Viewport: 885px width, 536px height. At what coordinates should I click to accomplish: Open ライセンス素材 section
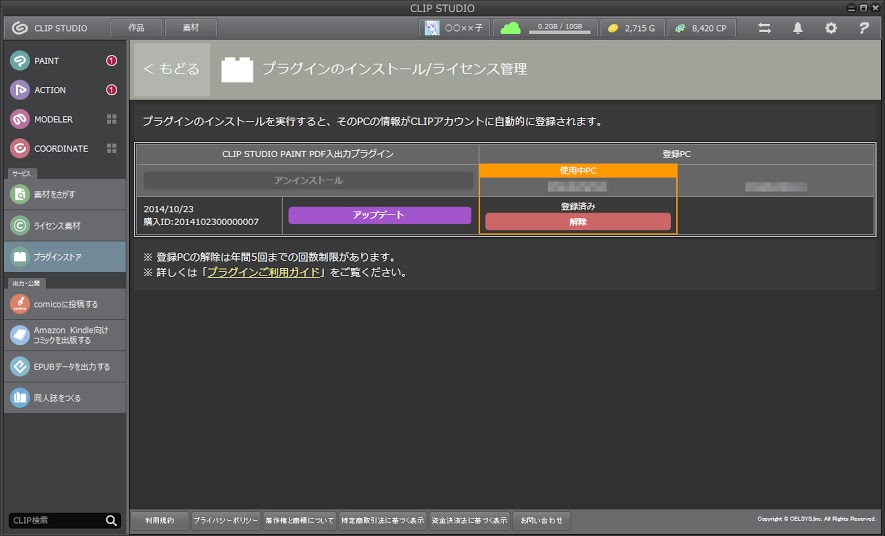click(65, 226)
